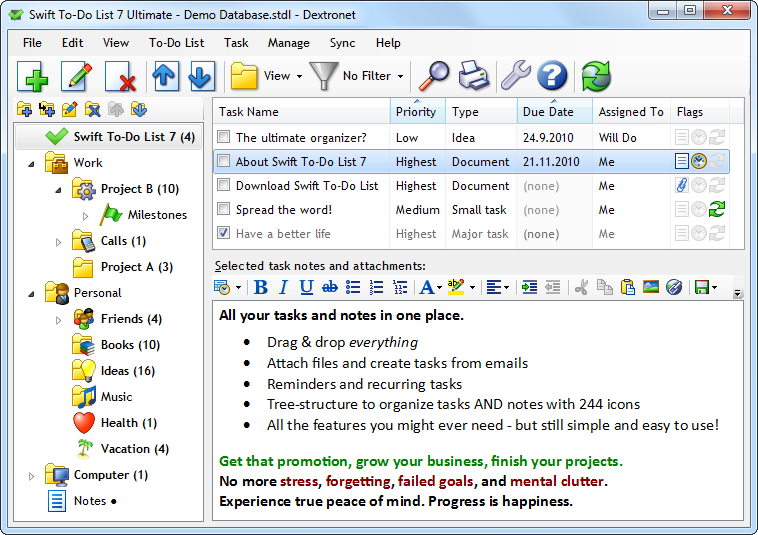Image resolution: width=758 pixels, height=535 pixels.
Task: Sort by Task Name column header
Action: pos(302,111)
